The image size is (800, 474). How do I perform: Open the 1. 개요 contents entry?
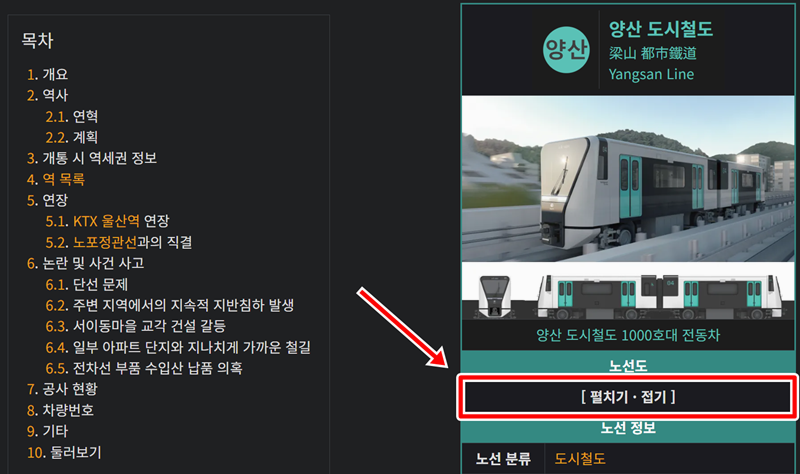[x=47, y=74]
